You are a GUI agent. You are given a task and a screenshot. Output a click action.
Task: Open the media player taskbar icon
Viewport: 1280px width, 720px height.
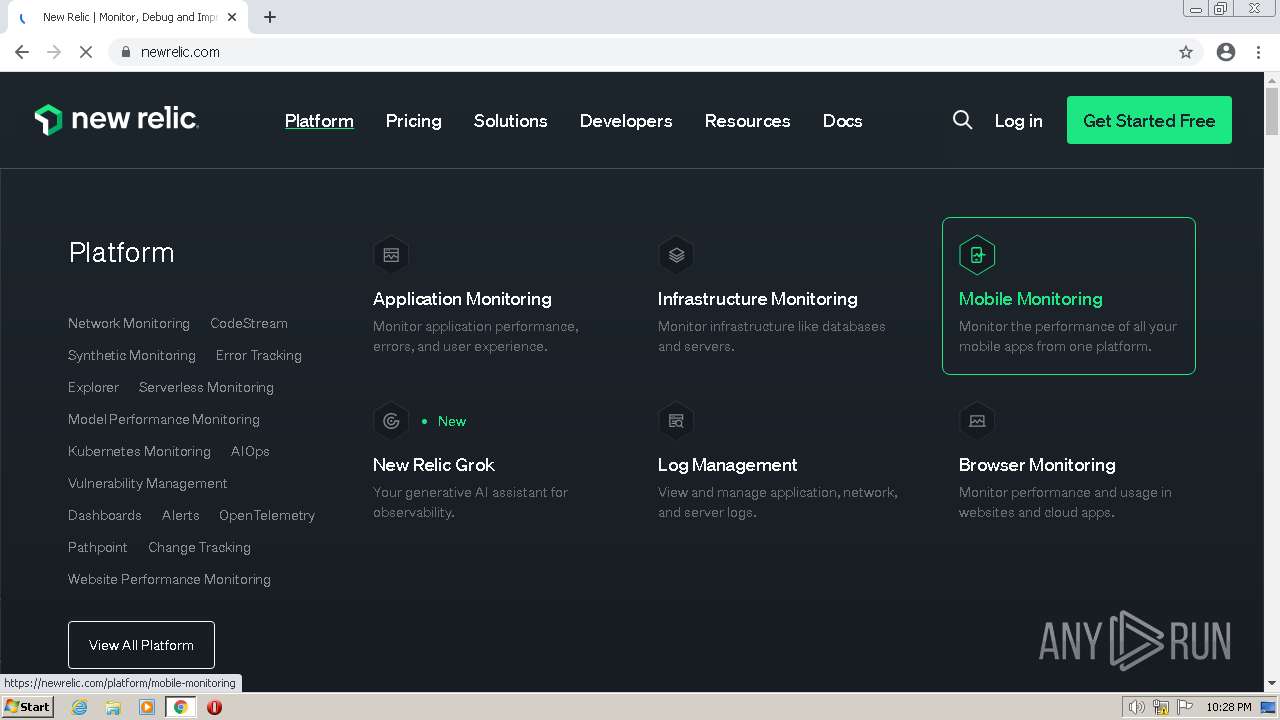(147, 707)
